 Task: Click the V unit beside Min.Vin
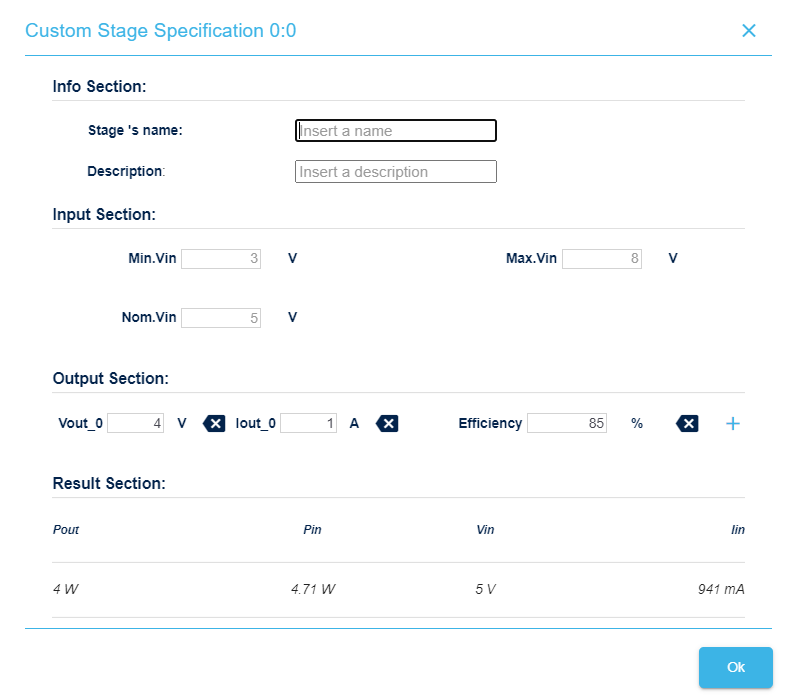292,258
